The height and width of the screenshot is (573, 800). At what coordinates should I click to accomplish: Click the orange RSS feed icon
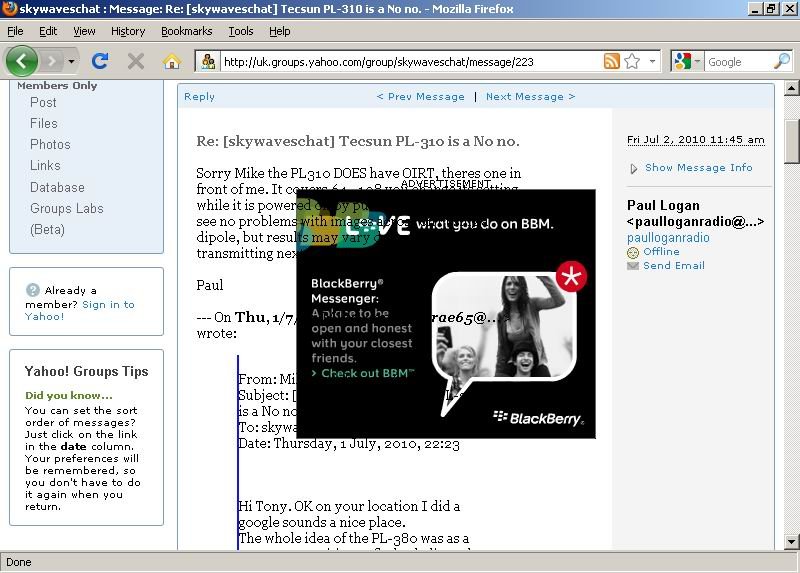coord(611,61)
